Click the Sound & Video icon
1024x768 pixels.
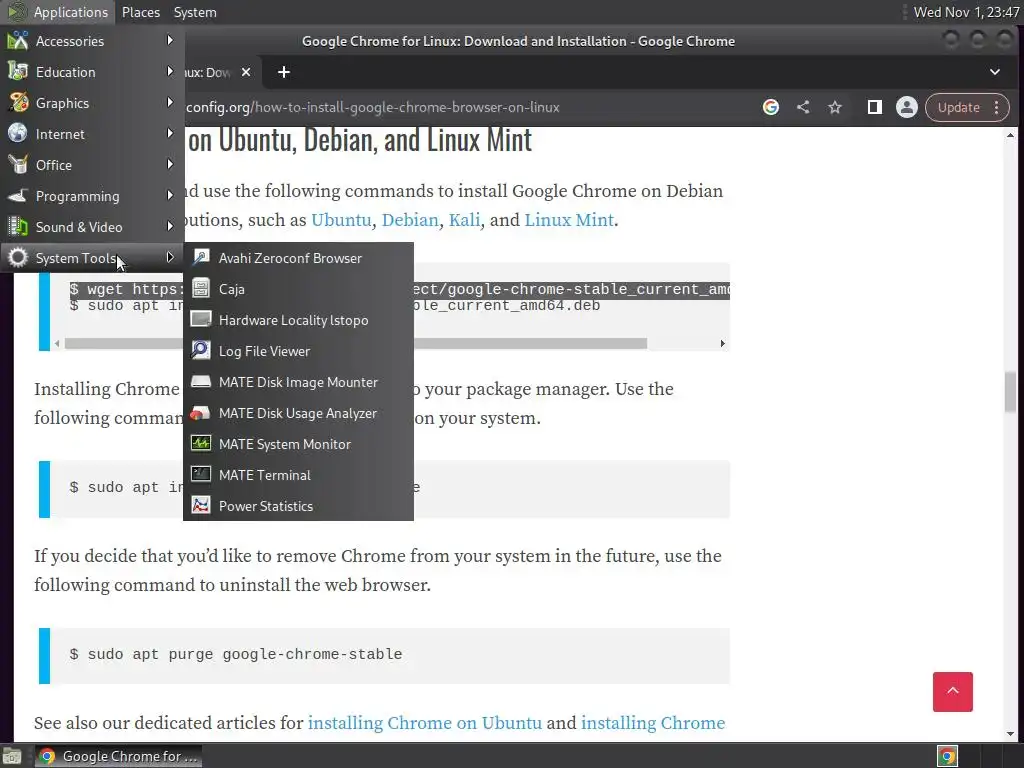pyautogui.click(x=18, y=227)
